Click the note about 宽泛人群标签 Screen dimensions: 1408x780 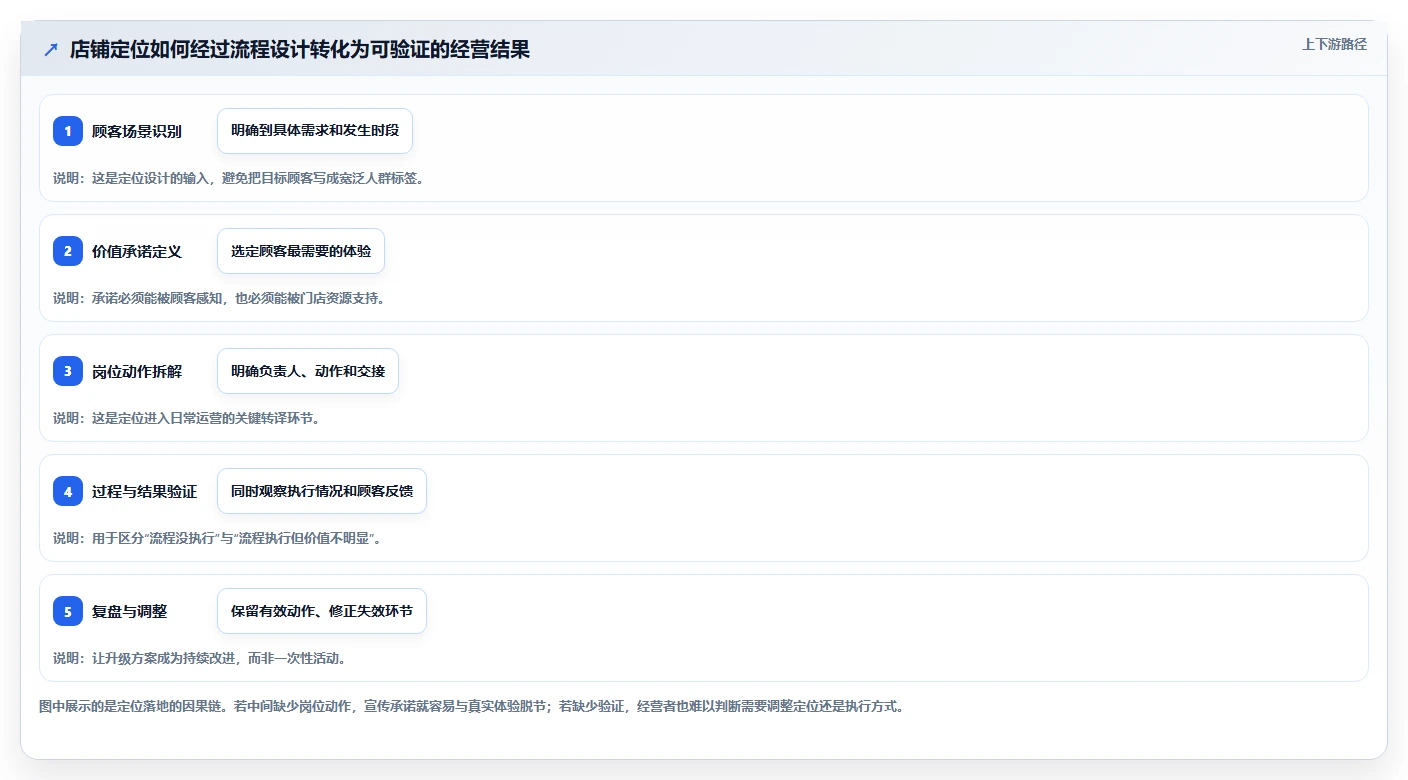pyautogui.click(x=239, y=178)
